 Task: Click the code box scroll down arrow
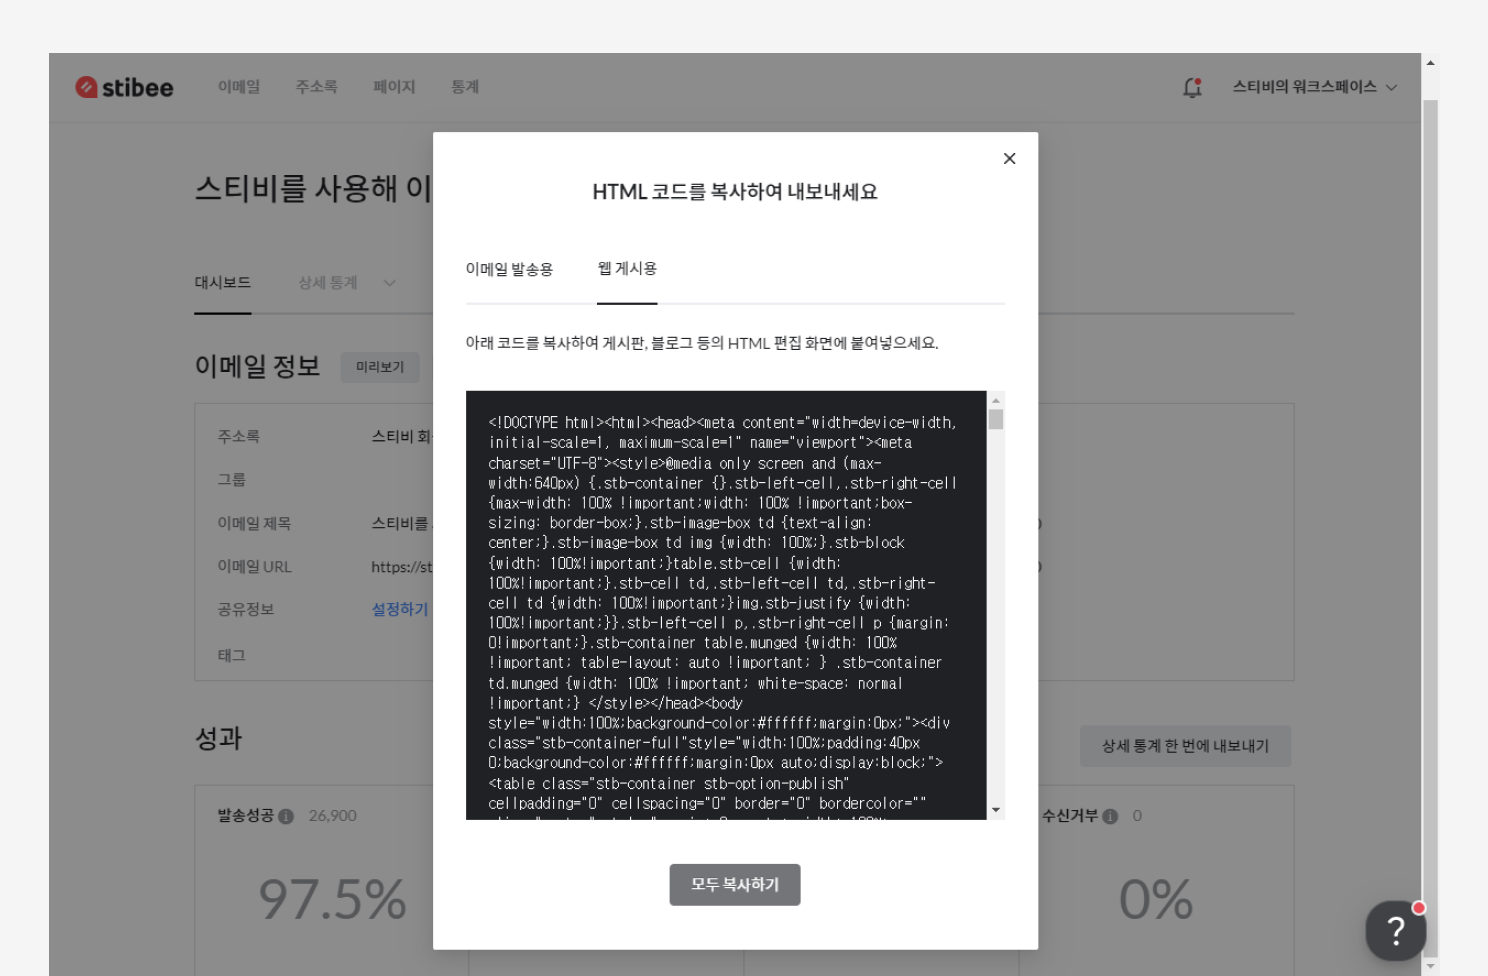point(995,810)
